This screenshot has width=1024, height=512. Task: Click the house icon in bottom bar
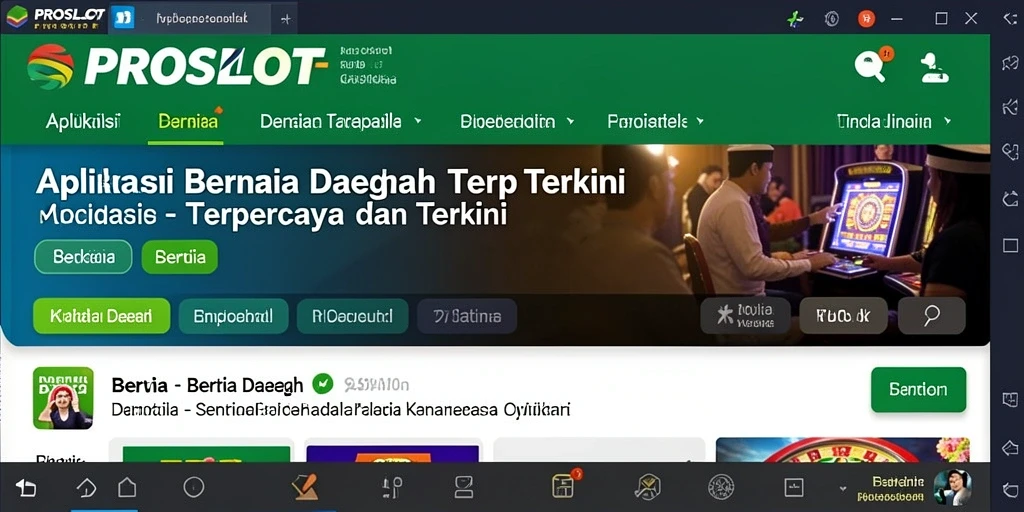tap(127, 487)
